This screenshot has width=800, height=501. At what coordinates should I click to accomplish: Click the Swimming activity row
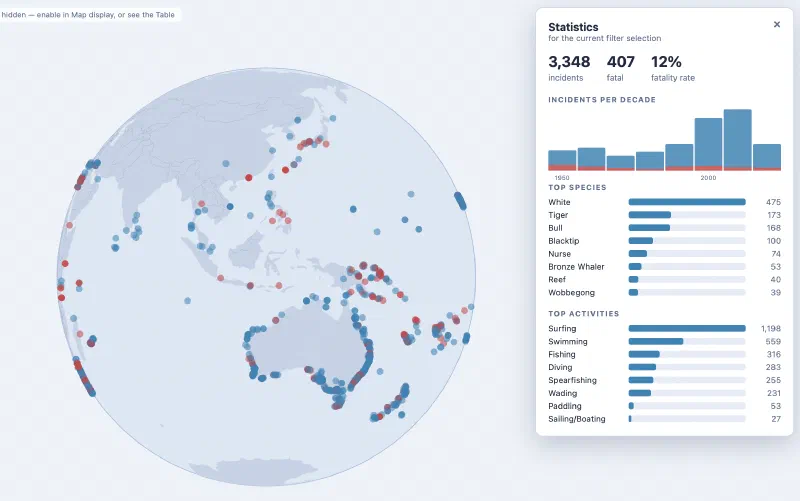click(x=664, y=341)
